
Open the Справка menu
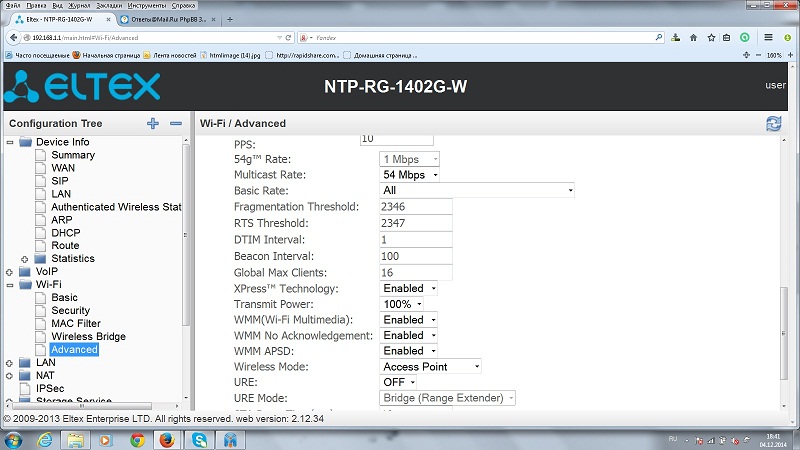(183, 6)
